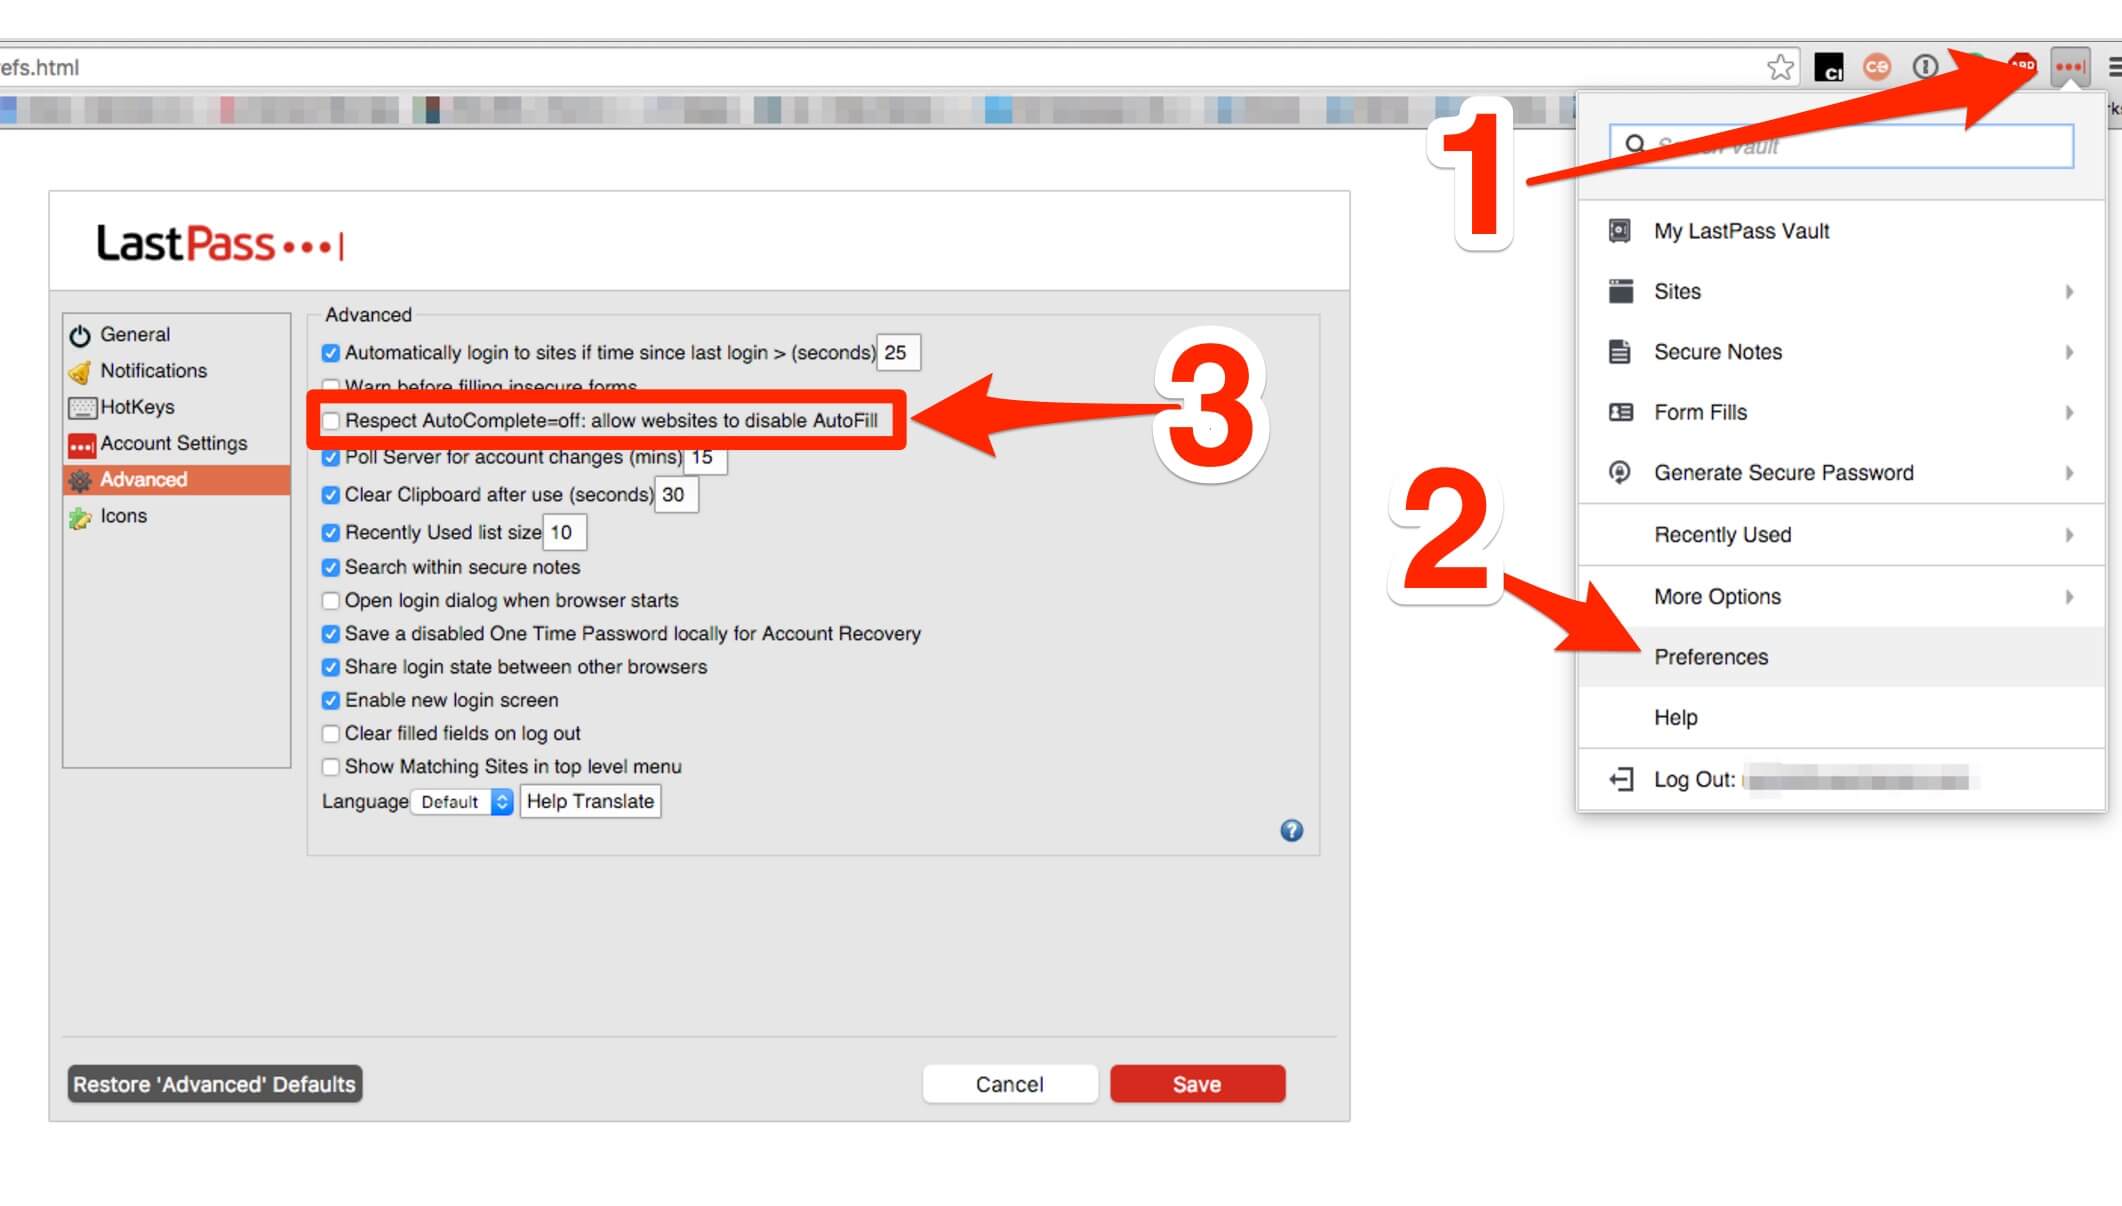Viewport: 2122px width, 1206px height.
Task: Click the poll server minutes field showing 15
Action: 705,458
